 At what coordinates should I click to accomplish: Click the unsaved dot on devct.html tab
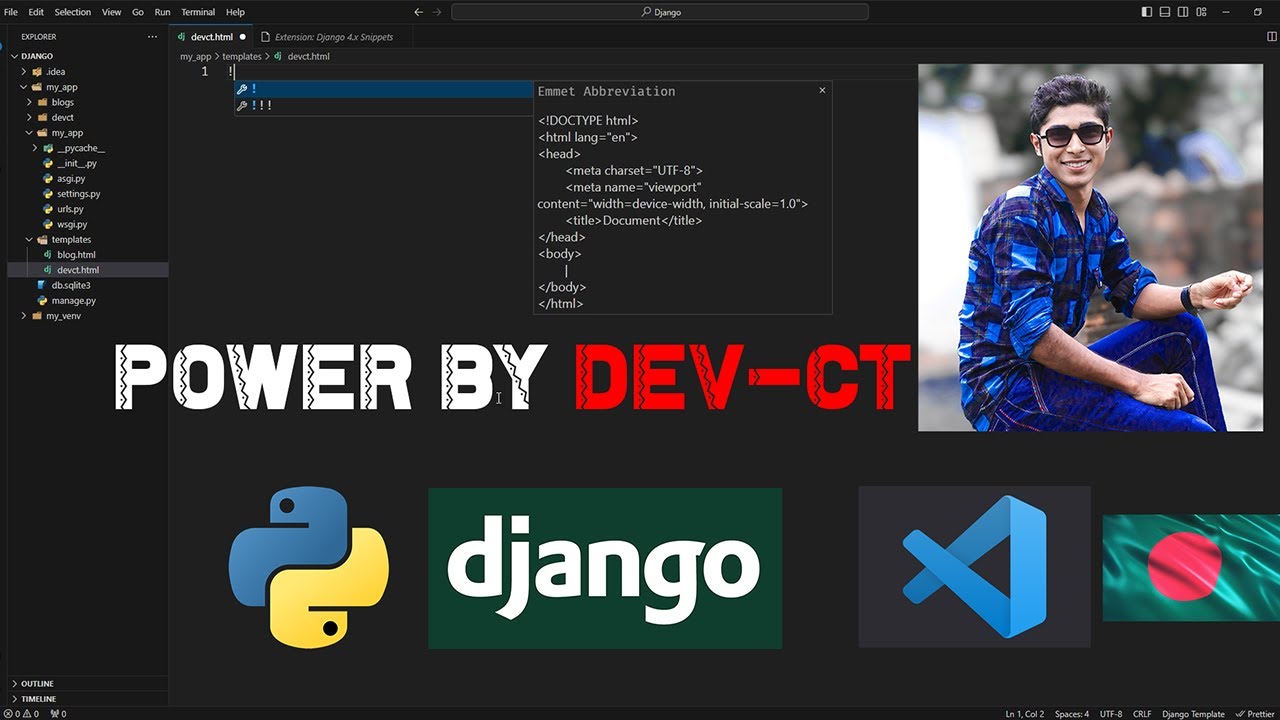point(242,37)
